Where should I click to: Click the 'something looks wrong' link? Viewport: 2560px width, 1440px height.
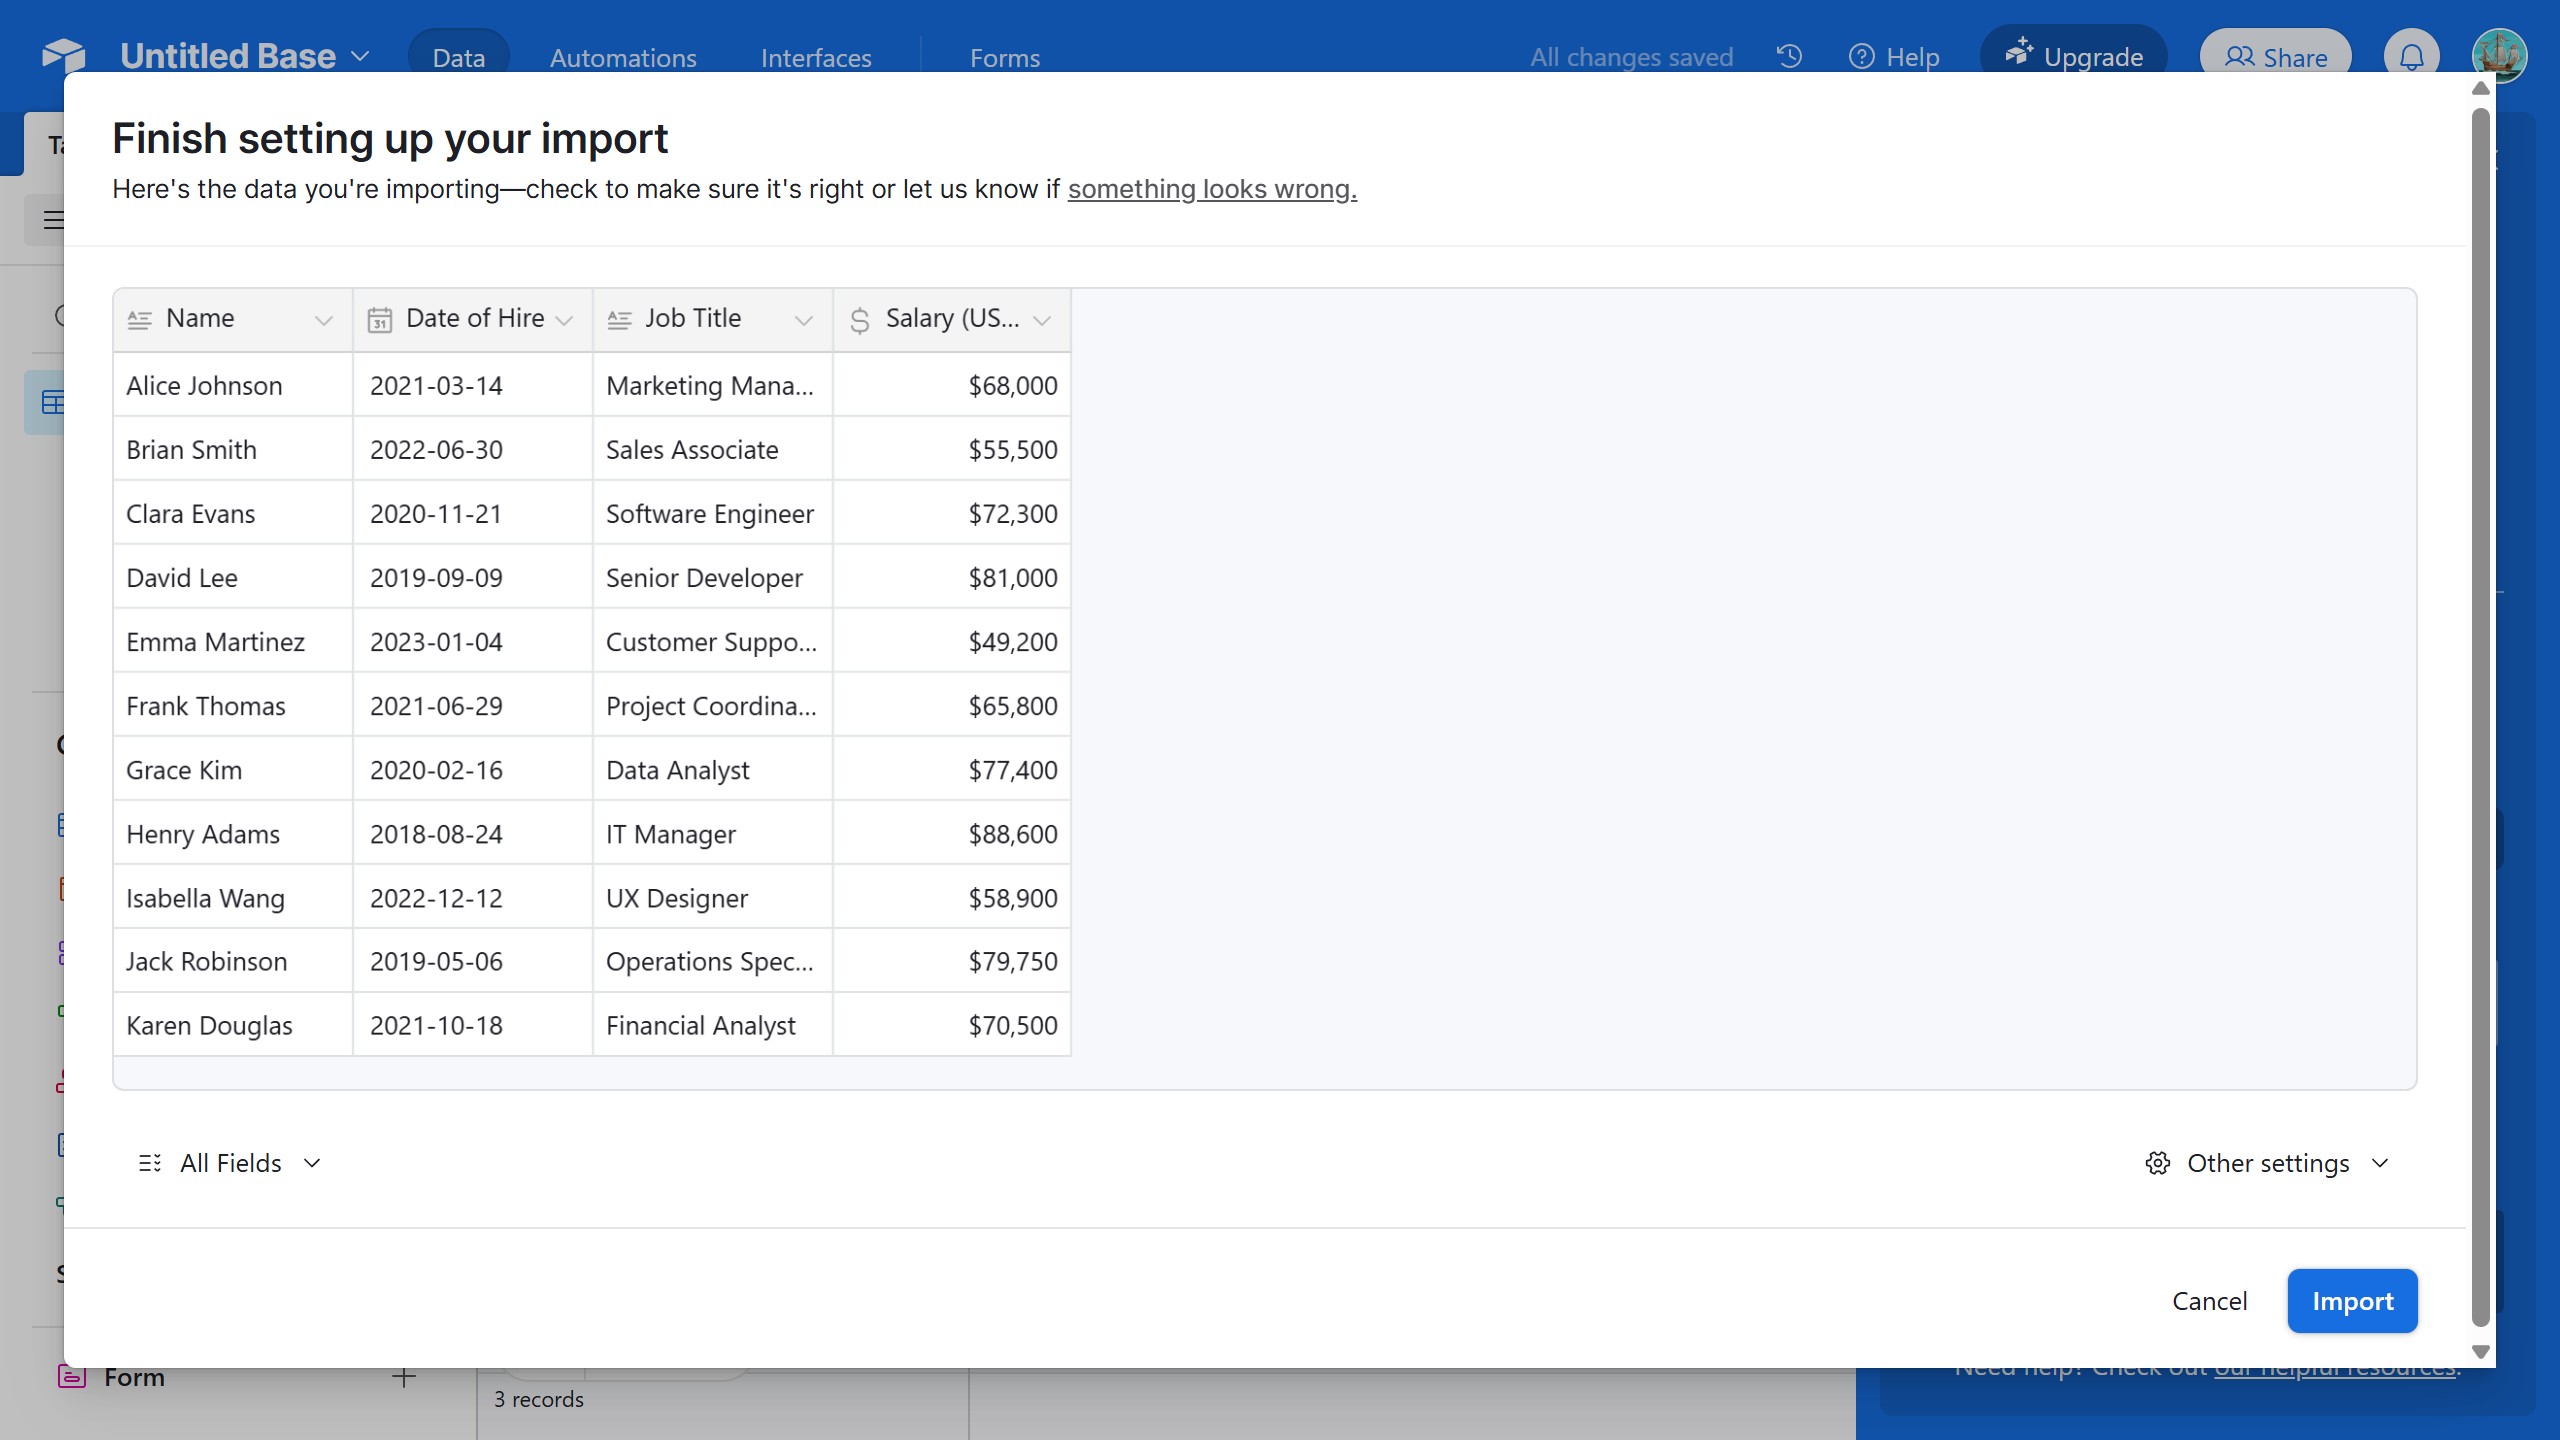pos(1212,189)
